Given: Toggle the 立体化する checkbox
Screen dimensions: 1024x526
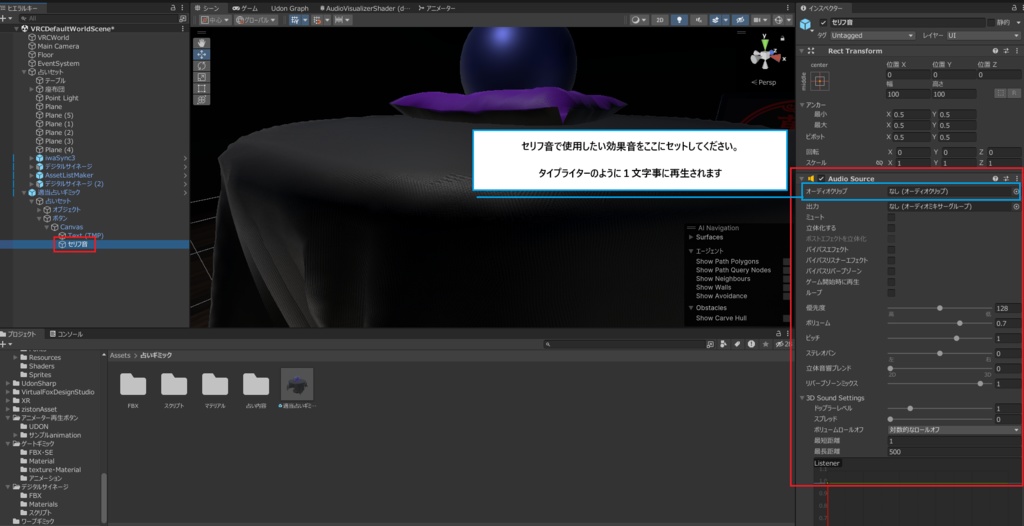Looking at the screenshot, I should point(891,228).
